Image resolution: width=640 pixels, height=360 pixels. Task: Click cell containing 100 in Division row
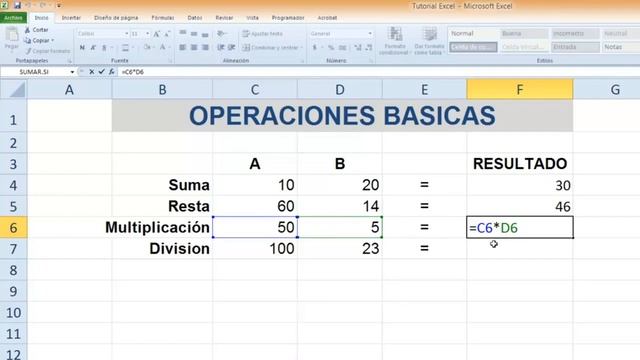[x=255, y=249]
